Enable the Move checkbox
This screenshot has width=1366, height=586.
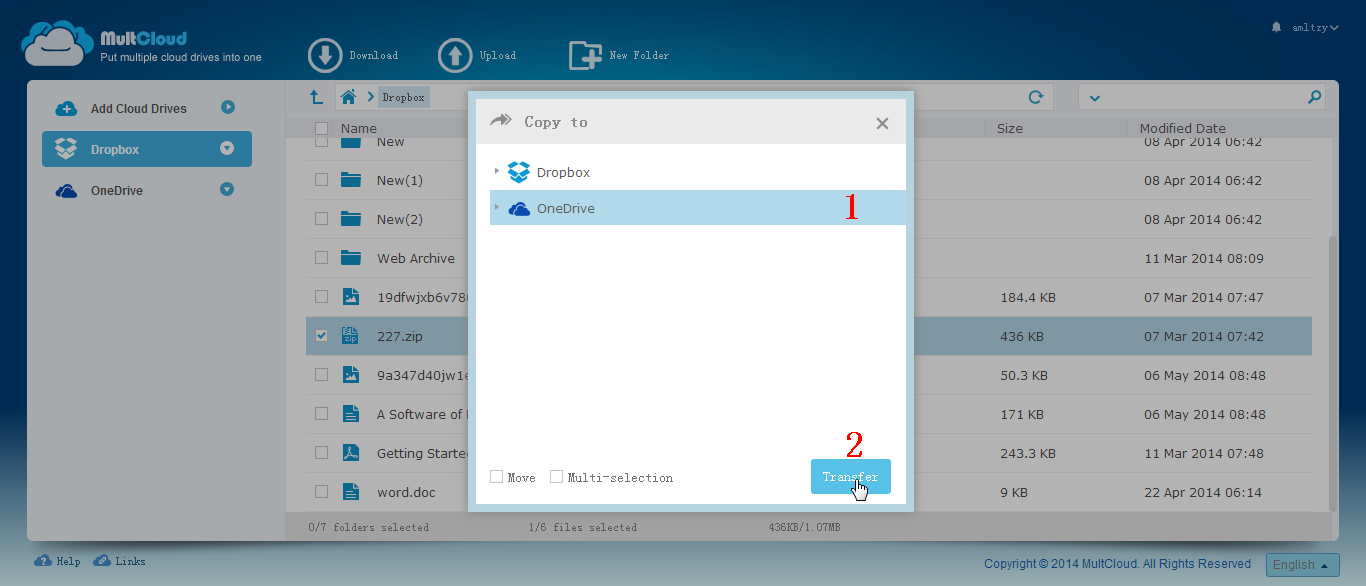[x=496, y=477]
